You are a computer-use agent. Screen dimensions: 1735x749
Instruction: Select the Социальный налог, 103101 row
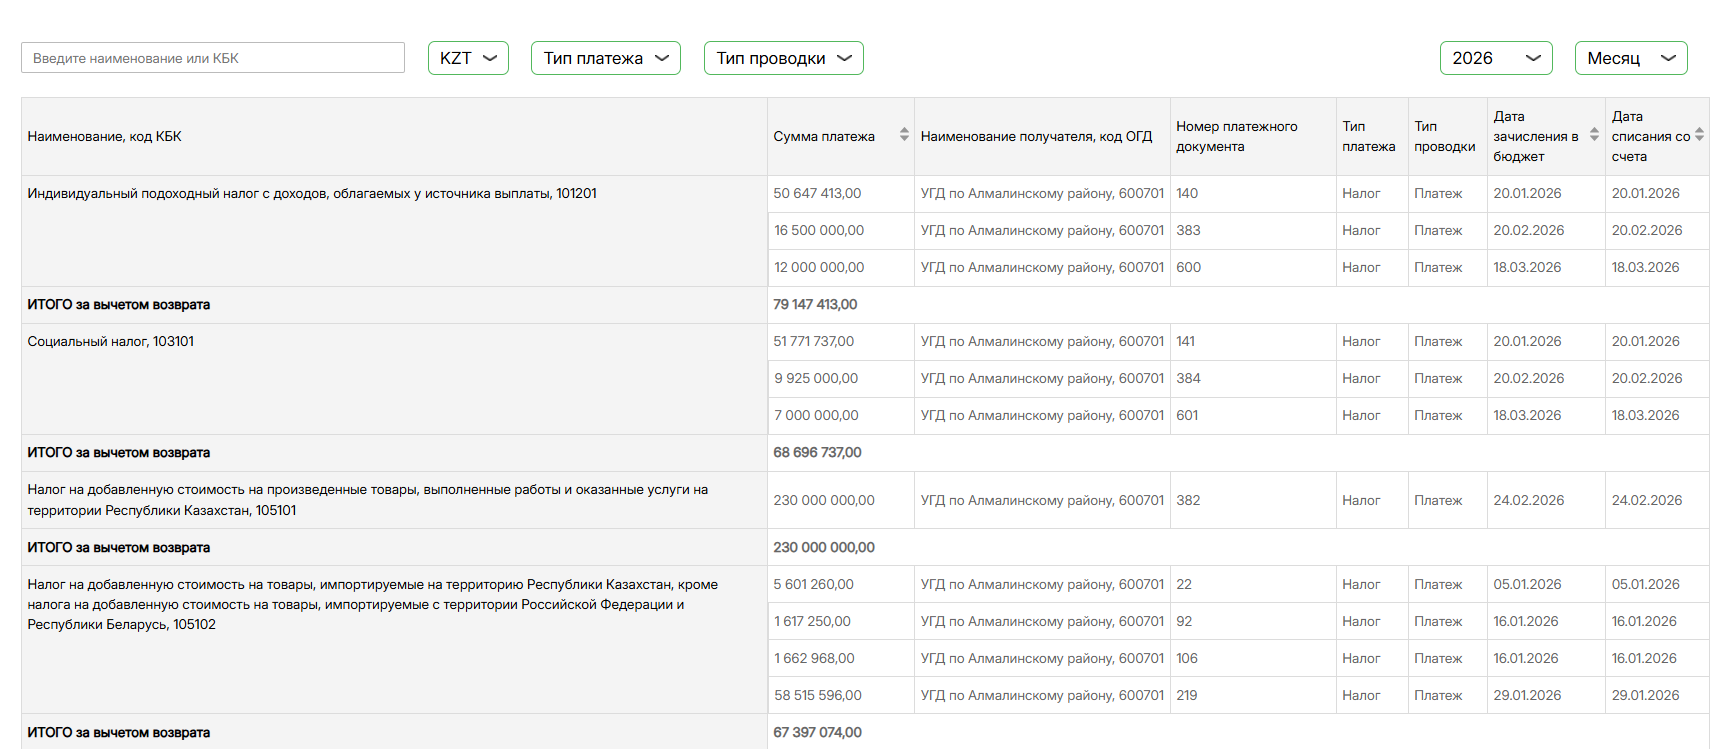pyautogui.click(x=111, y=342)
